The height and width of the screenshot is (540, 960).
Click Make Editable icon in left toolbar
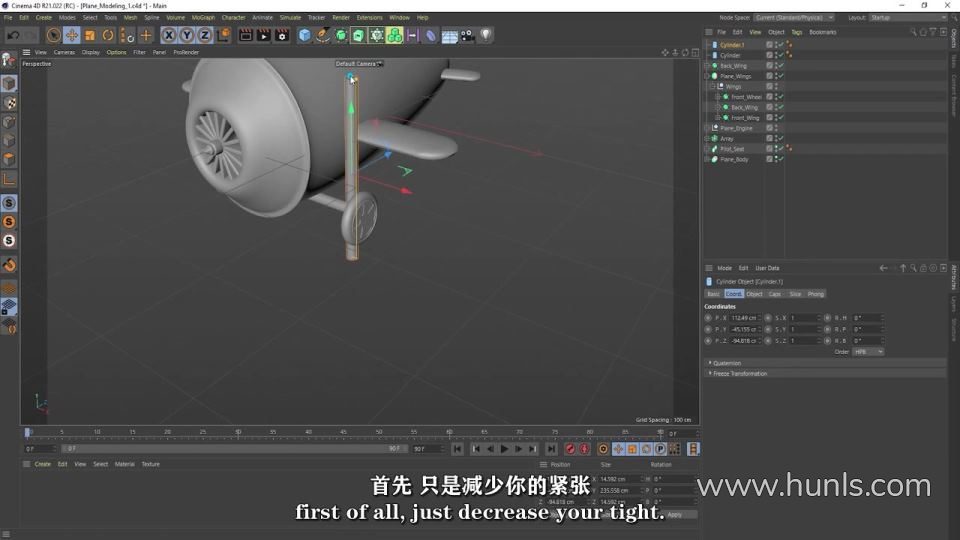9,60
